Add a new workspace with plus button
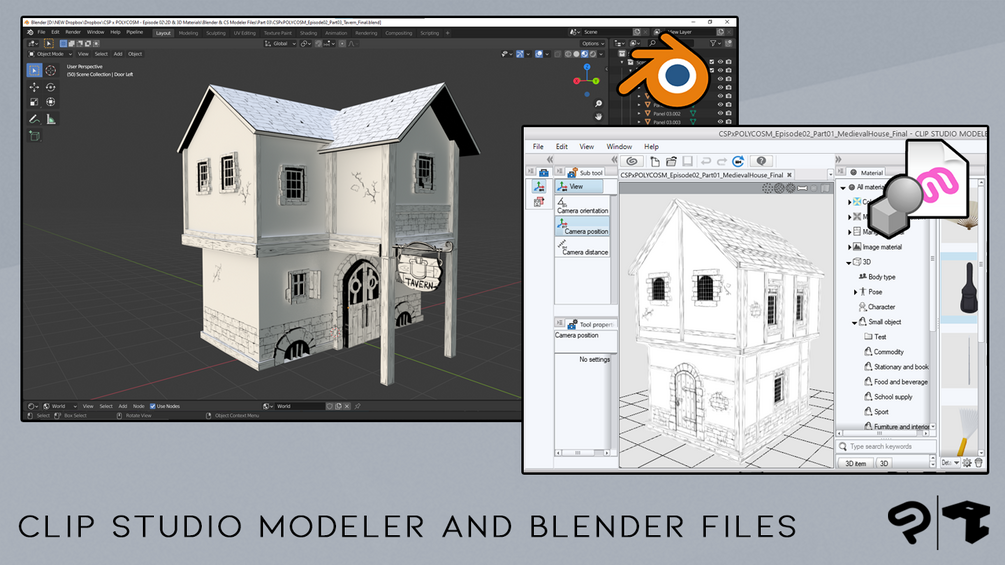 [x=447, y=33]
